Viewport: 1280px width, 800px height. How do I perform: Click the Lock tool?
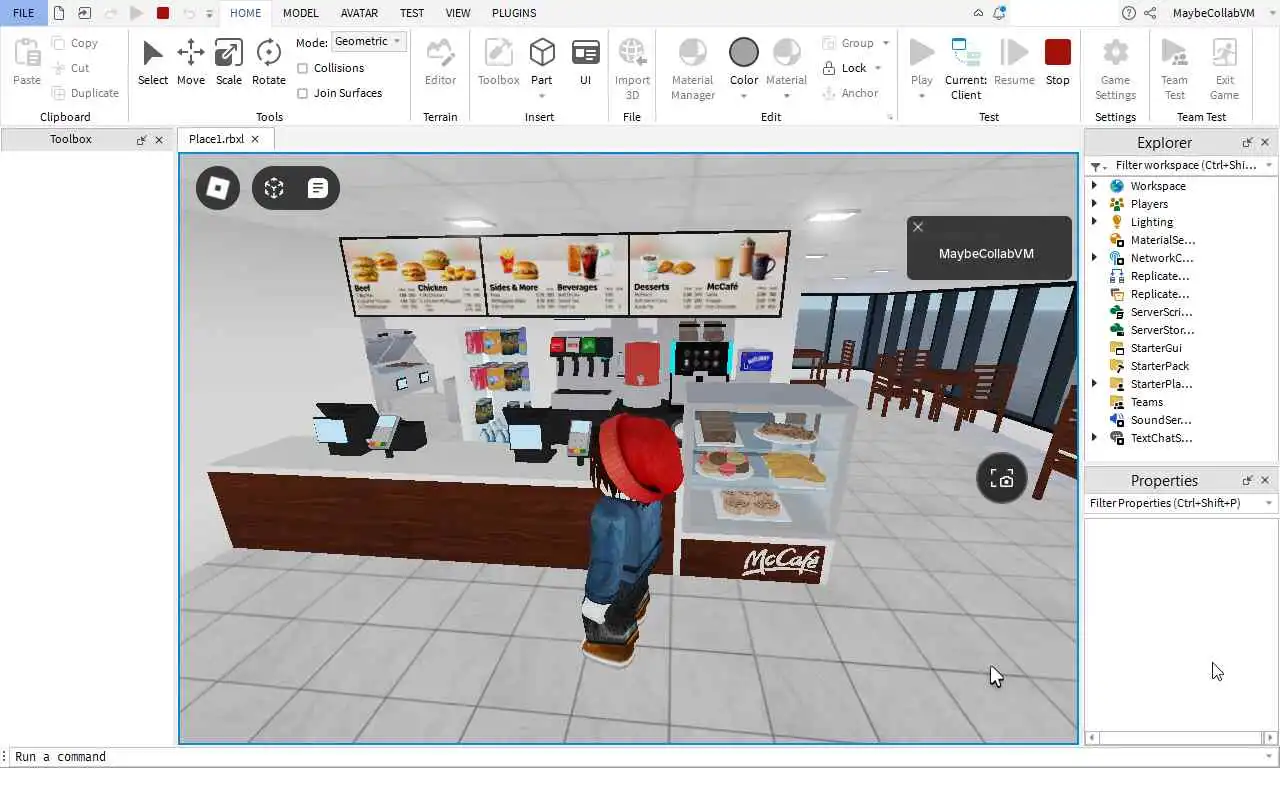[845, 68]
